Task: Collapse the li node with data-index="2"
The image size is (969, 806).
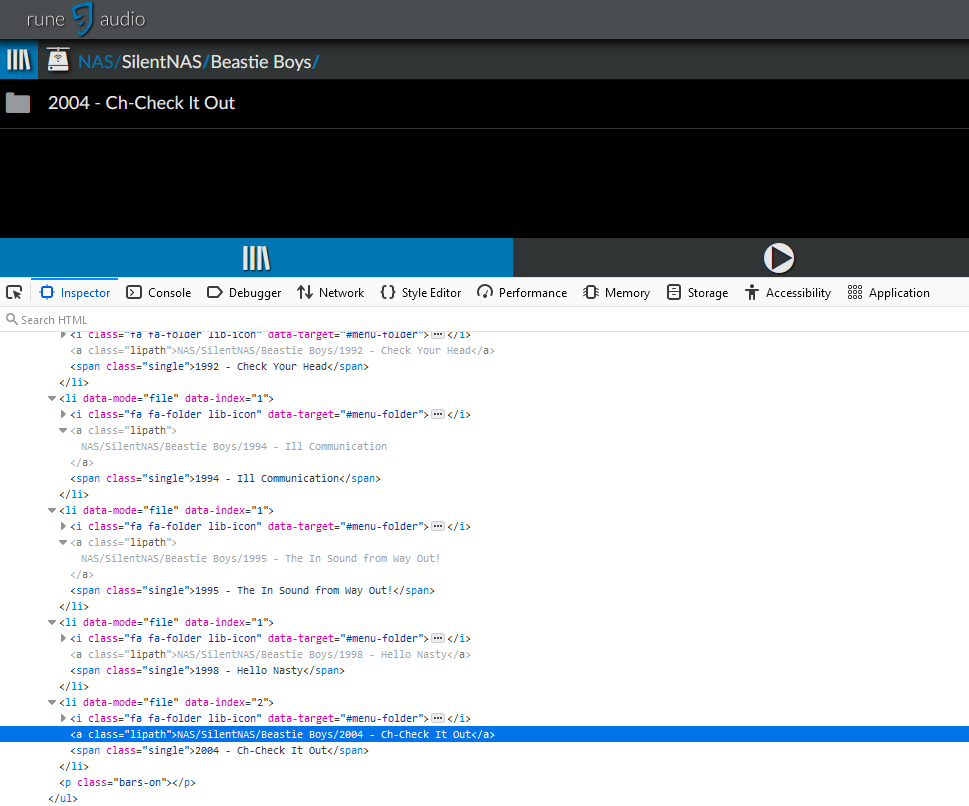Action: [52, 702]
